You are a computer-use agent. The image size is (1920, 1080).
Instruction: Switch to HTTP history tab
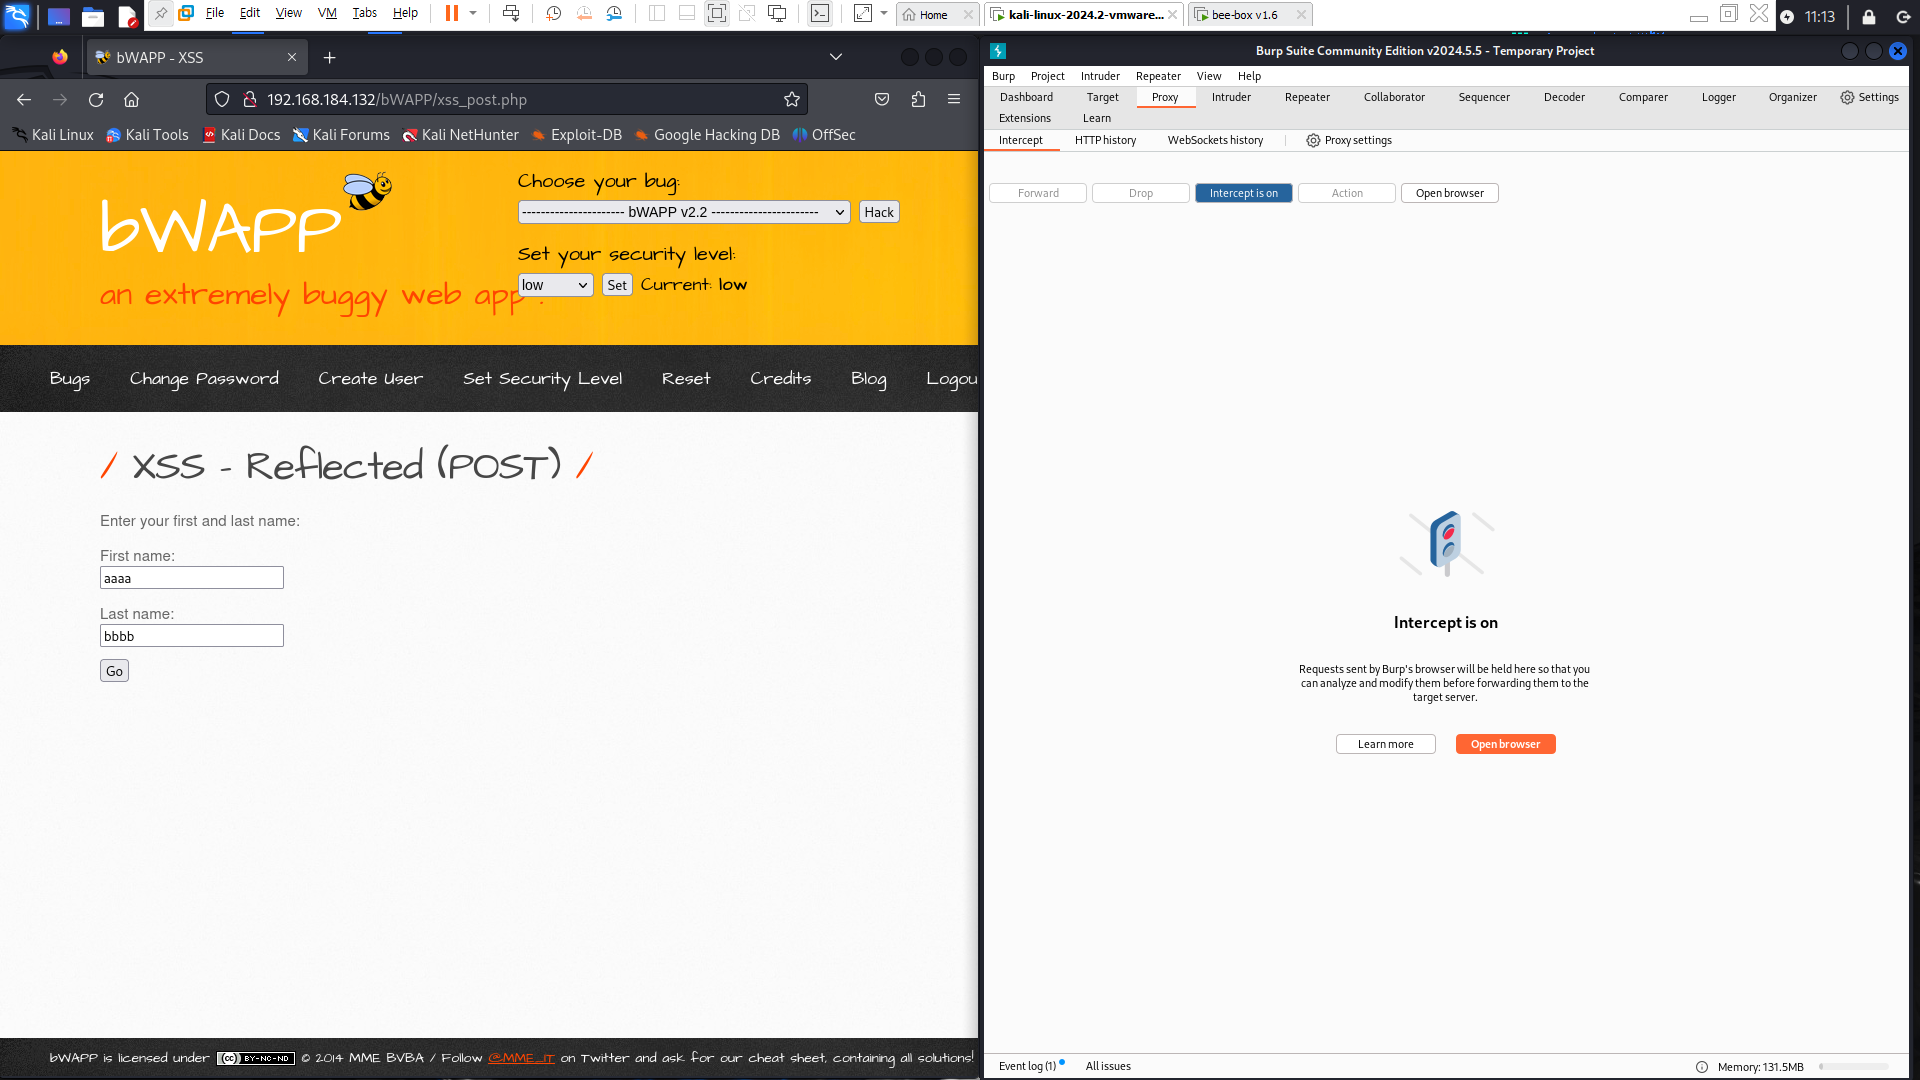pyautogui.click(x=1105, y=140)
